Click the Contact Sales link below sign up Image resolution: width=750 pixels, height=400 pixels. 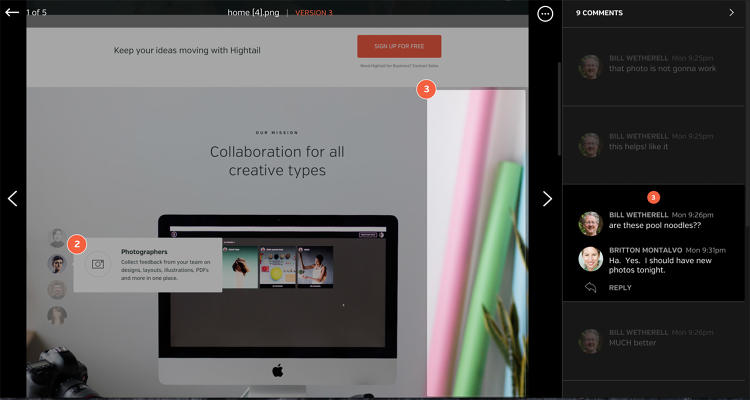(x=426, y=66)
